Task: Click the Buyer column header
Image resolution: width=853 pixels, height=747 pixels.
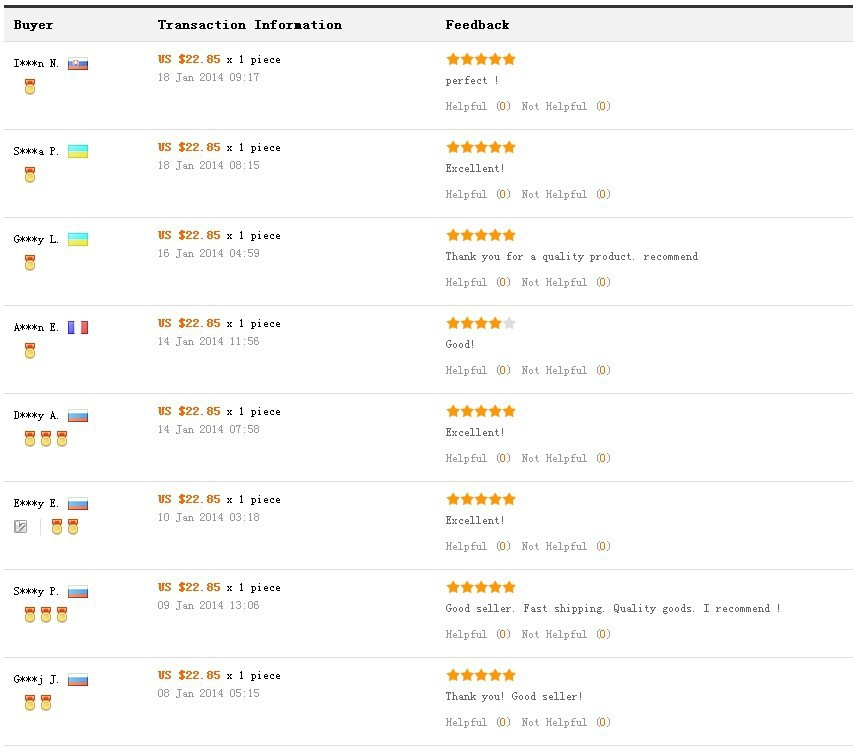Action: pyautogui.click(x=34, y=25)
